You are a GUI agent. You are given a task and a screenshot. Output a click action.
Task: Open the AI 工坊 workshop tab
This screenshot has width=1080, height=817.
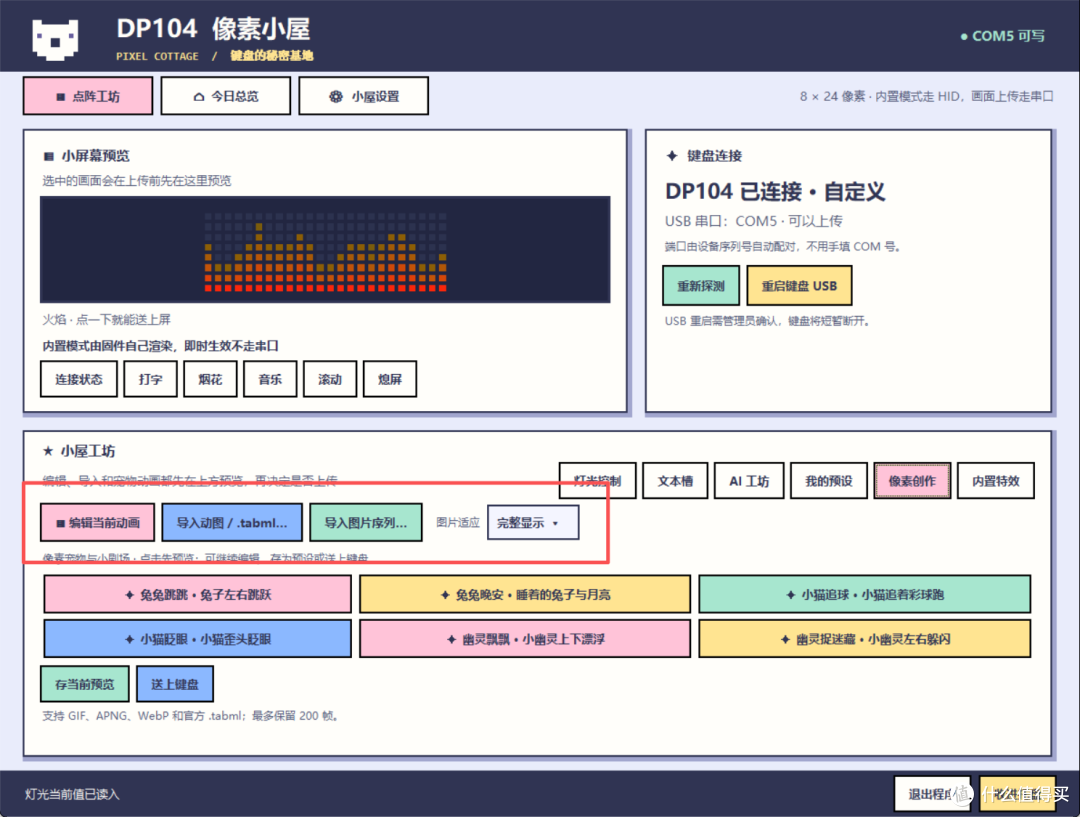point(749,481)
